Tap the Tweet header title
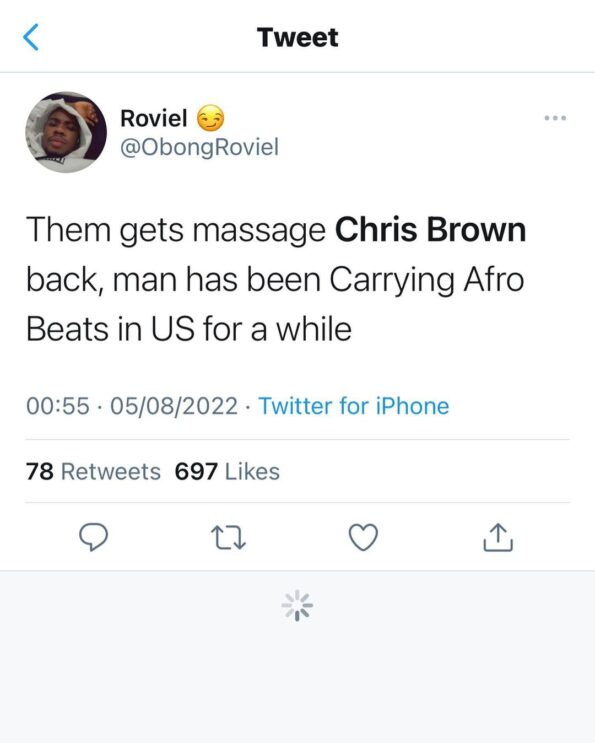The image size is (595, 743). pos(298,37)
